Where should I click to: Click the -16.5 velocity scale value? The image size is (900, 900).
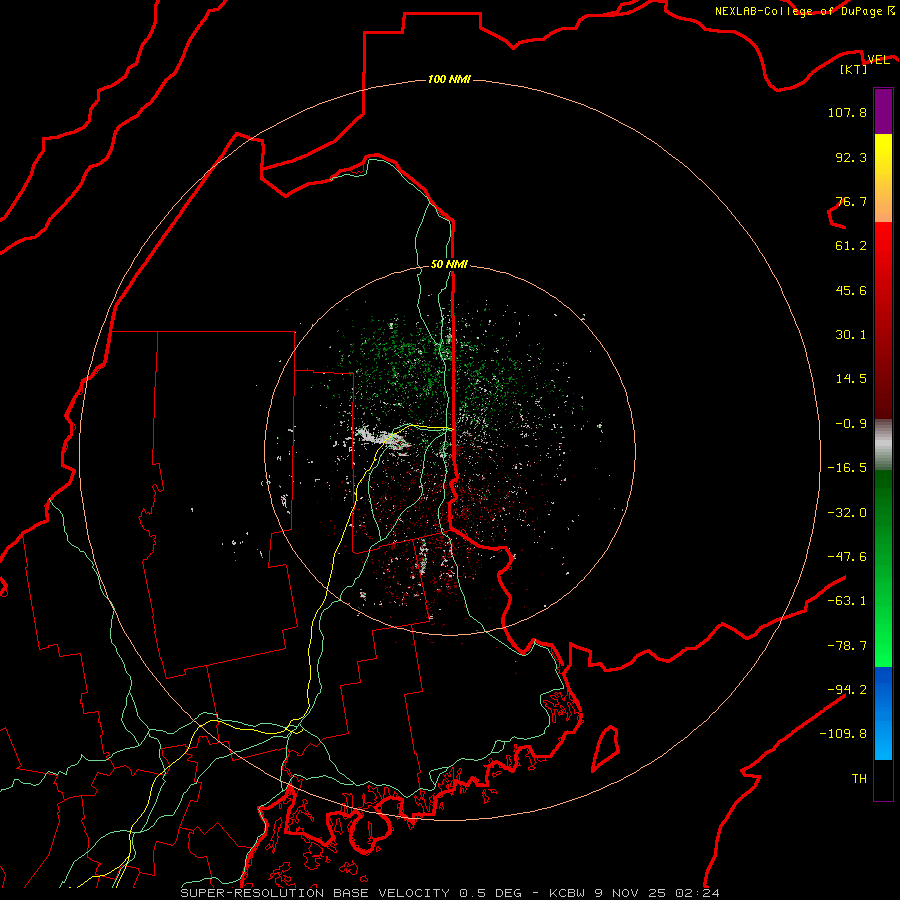click(847, 468)
